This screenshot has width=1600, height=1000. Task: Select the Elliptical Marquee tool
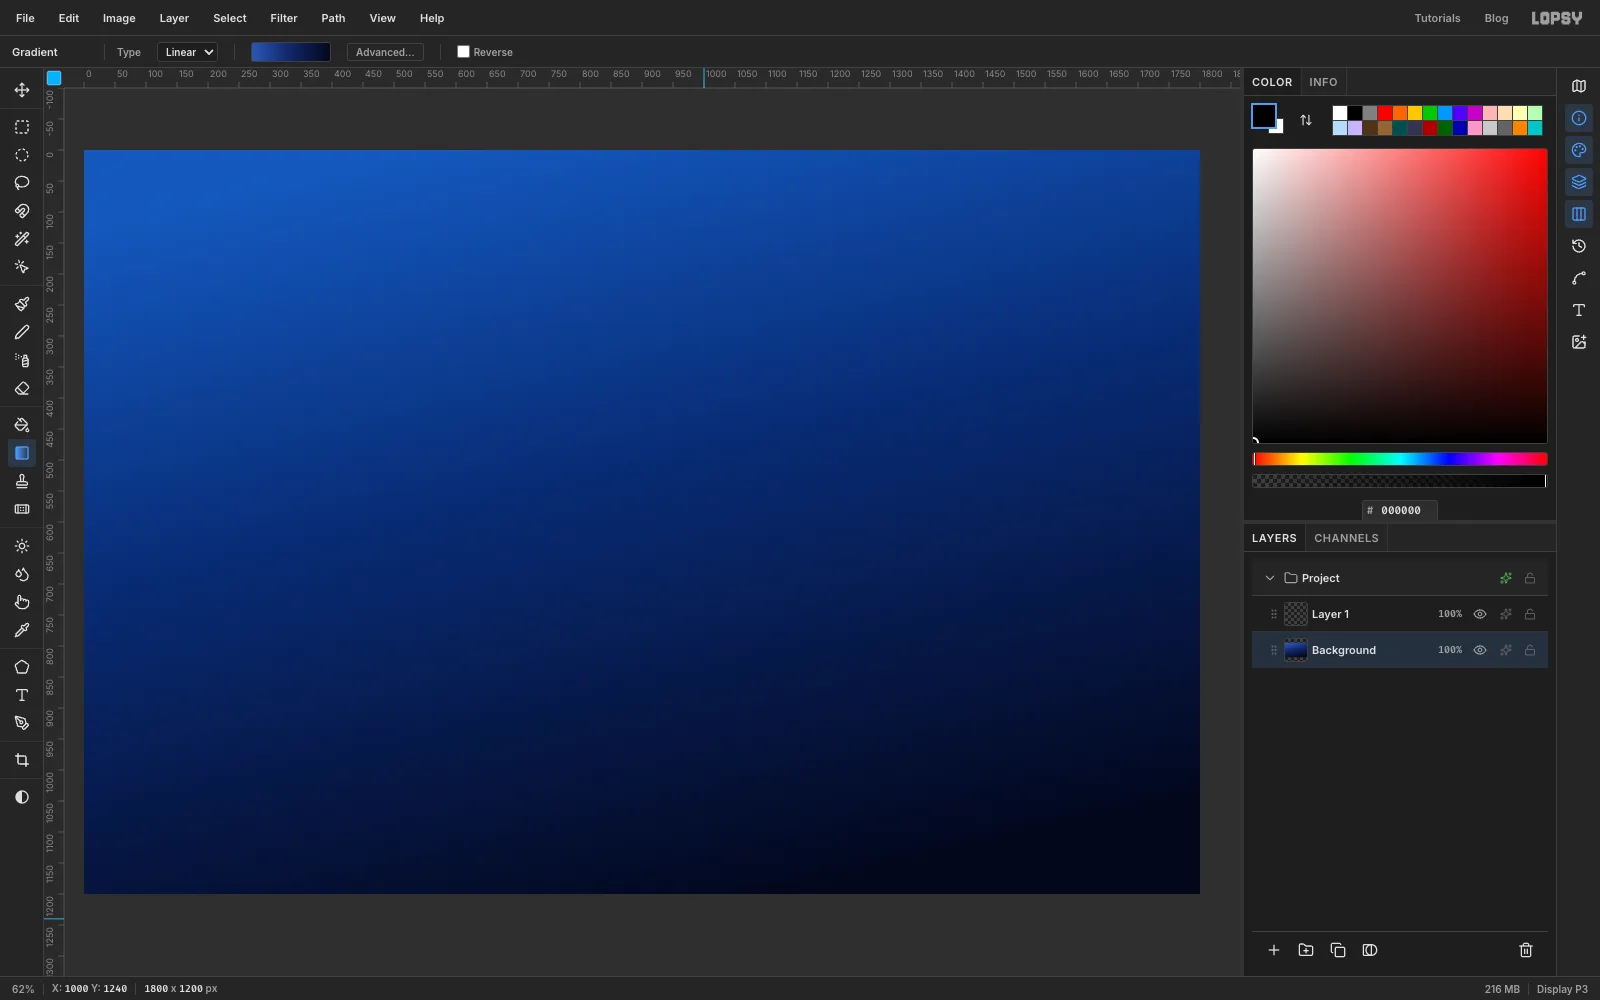(x=22, y=155)
